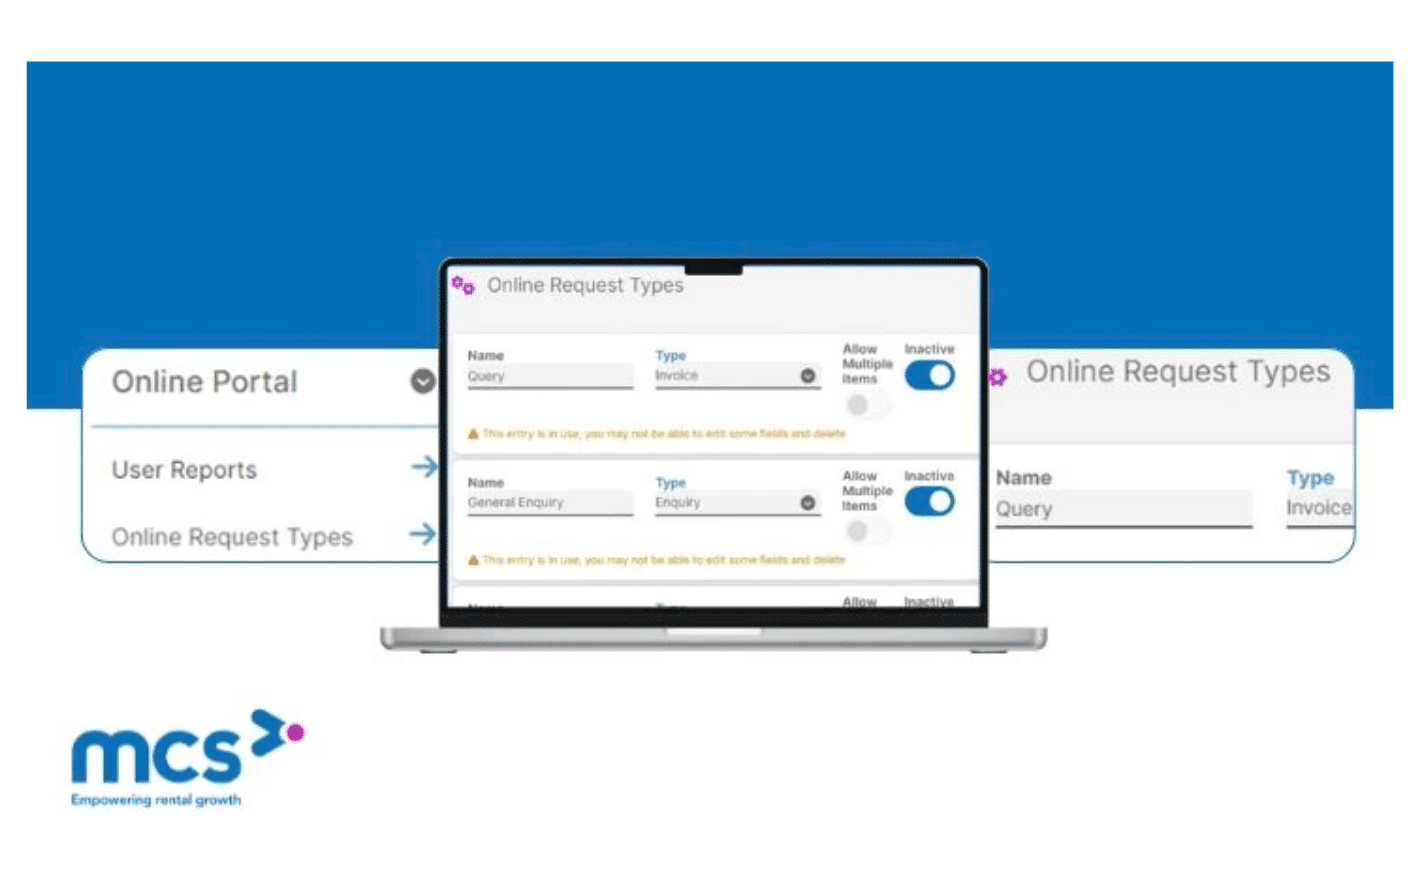Enable Allow Multiple Items for the Query entry
The image size is (1420, 886).
[862, 404]
